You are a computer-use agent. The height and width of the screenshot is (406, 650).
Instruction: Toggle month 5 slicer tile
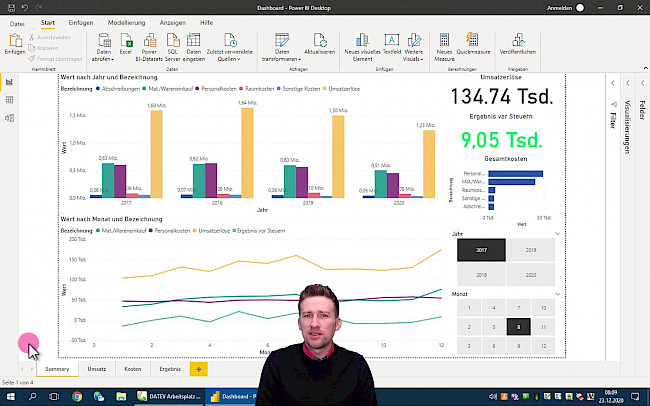tap(494, 327)
